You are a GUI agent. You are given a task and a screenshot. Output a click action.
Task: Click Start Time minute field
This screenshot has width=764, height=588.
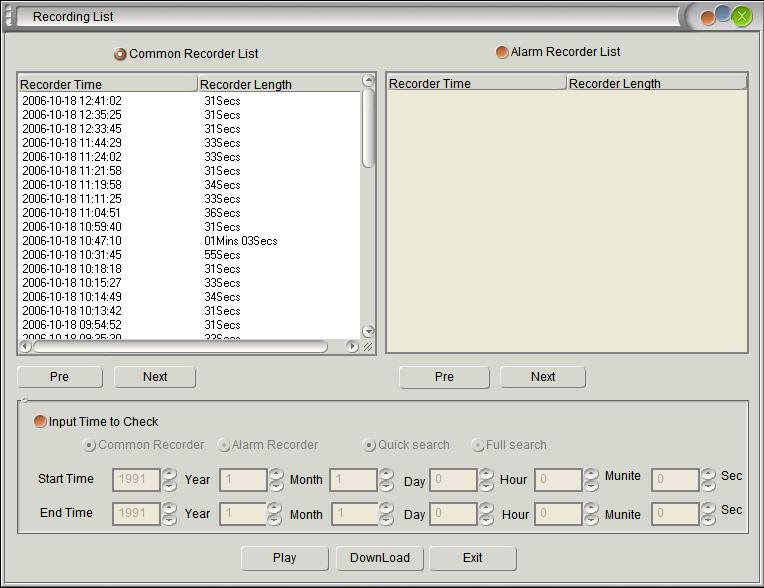coord(558,480)
